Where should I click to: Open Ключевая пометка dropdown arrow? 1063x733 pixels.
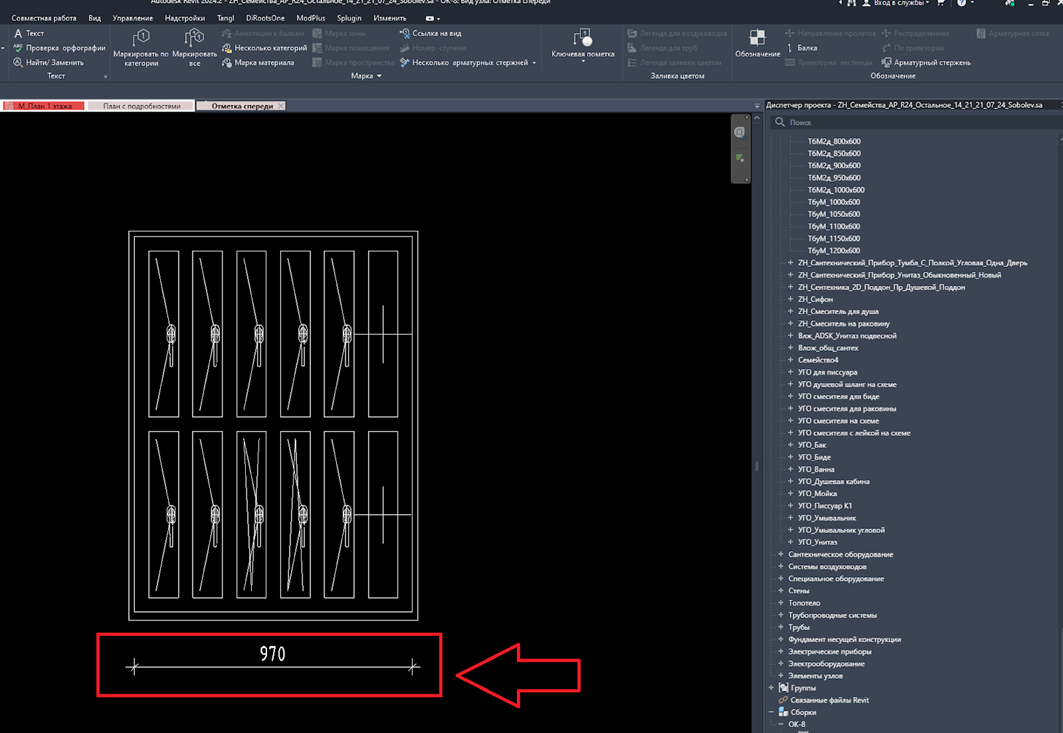coord(583,62)
